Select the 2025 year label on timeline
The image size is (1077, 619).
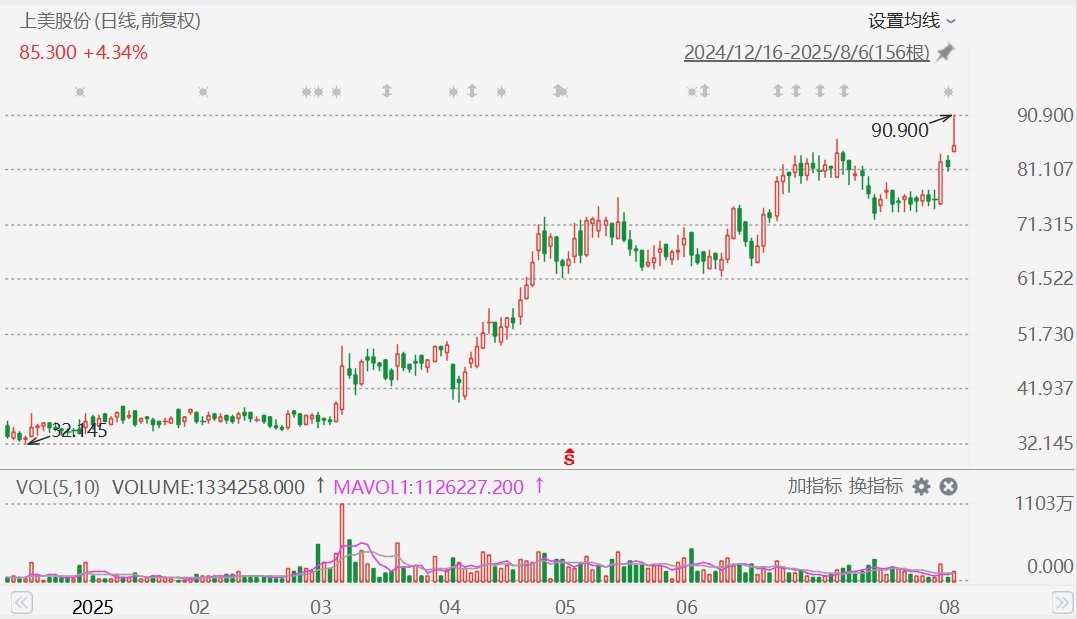pos(92,607)
